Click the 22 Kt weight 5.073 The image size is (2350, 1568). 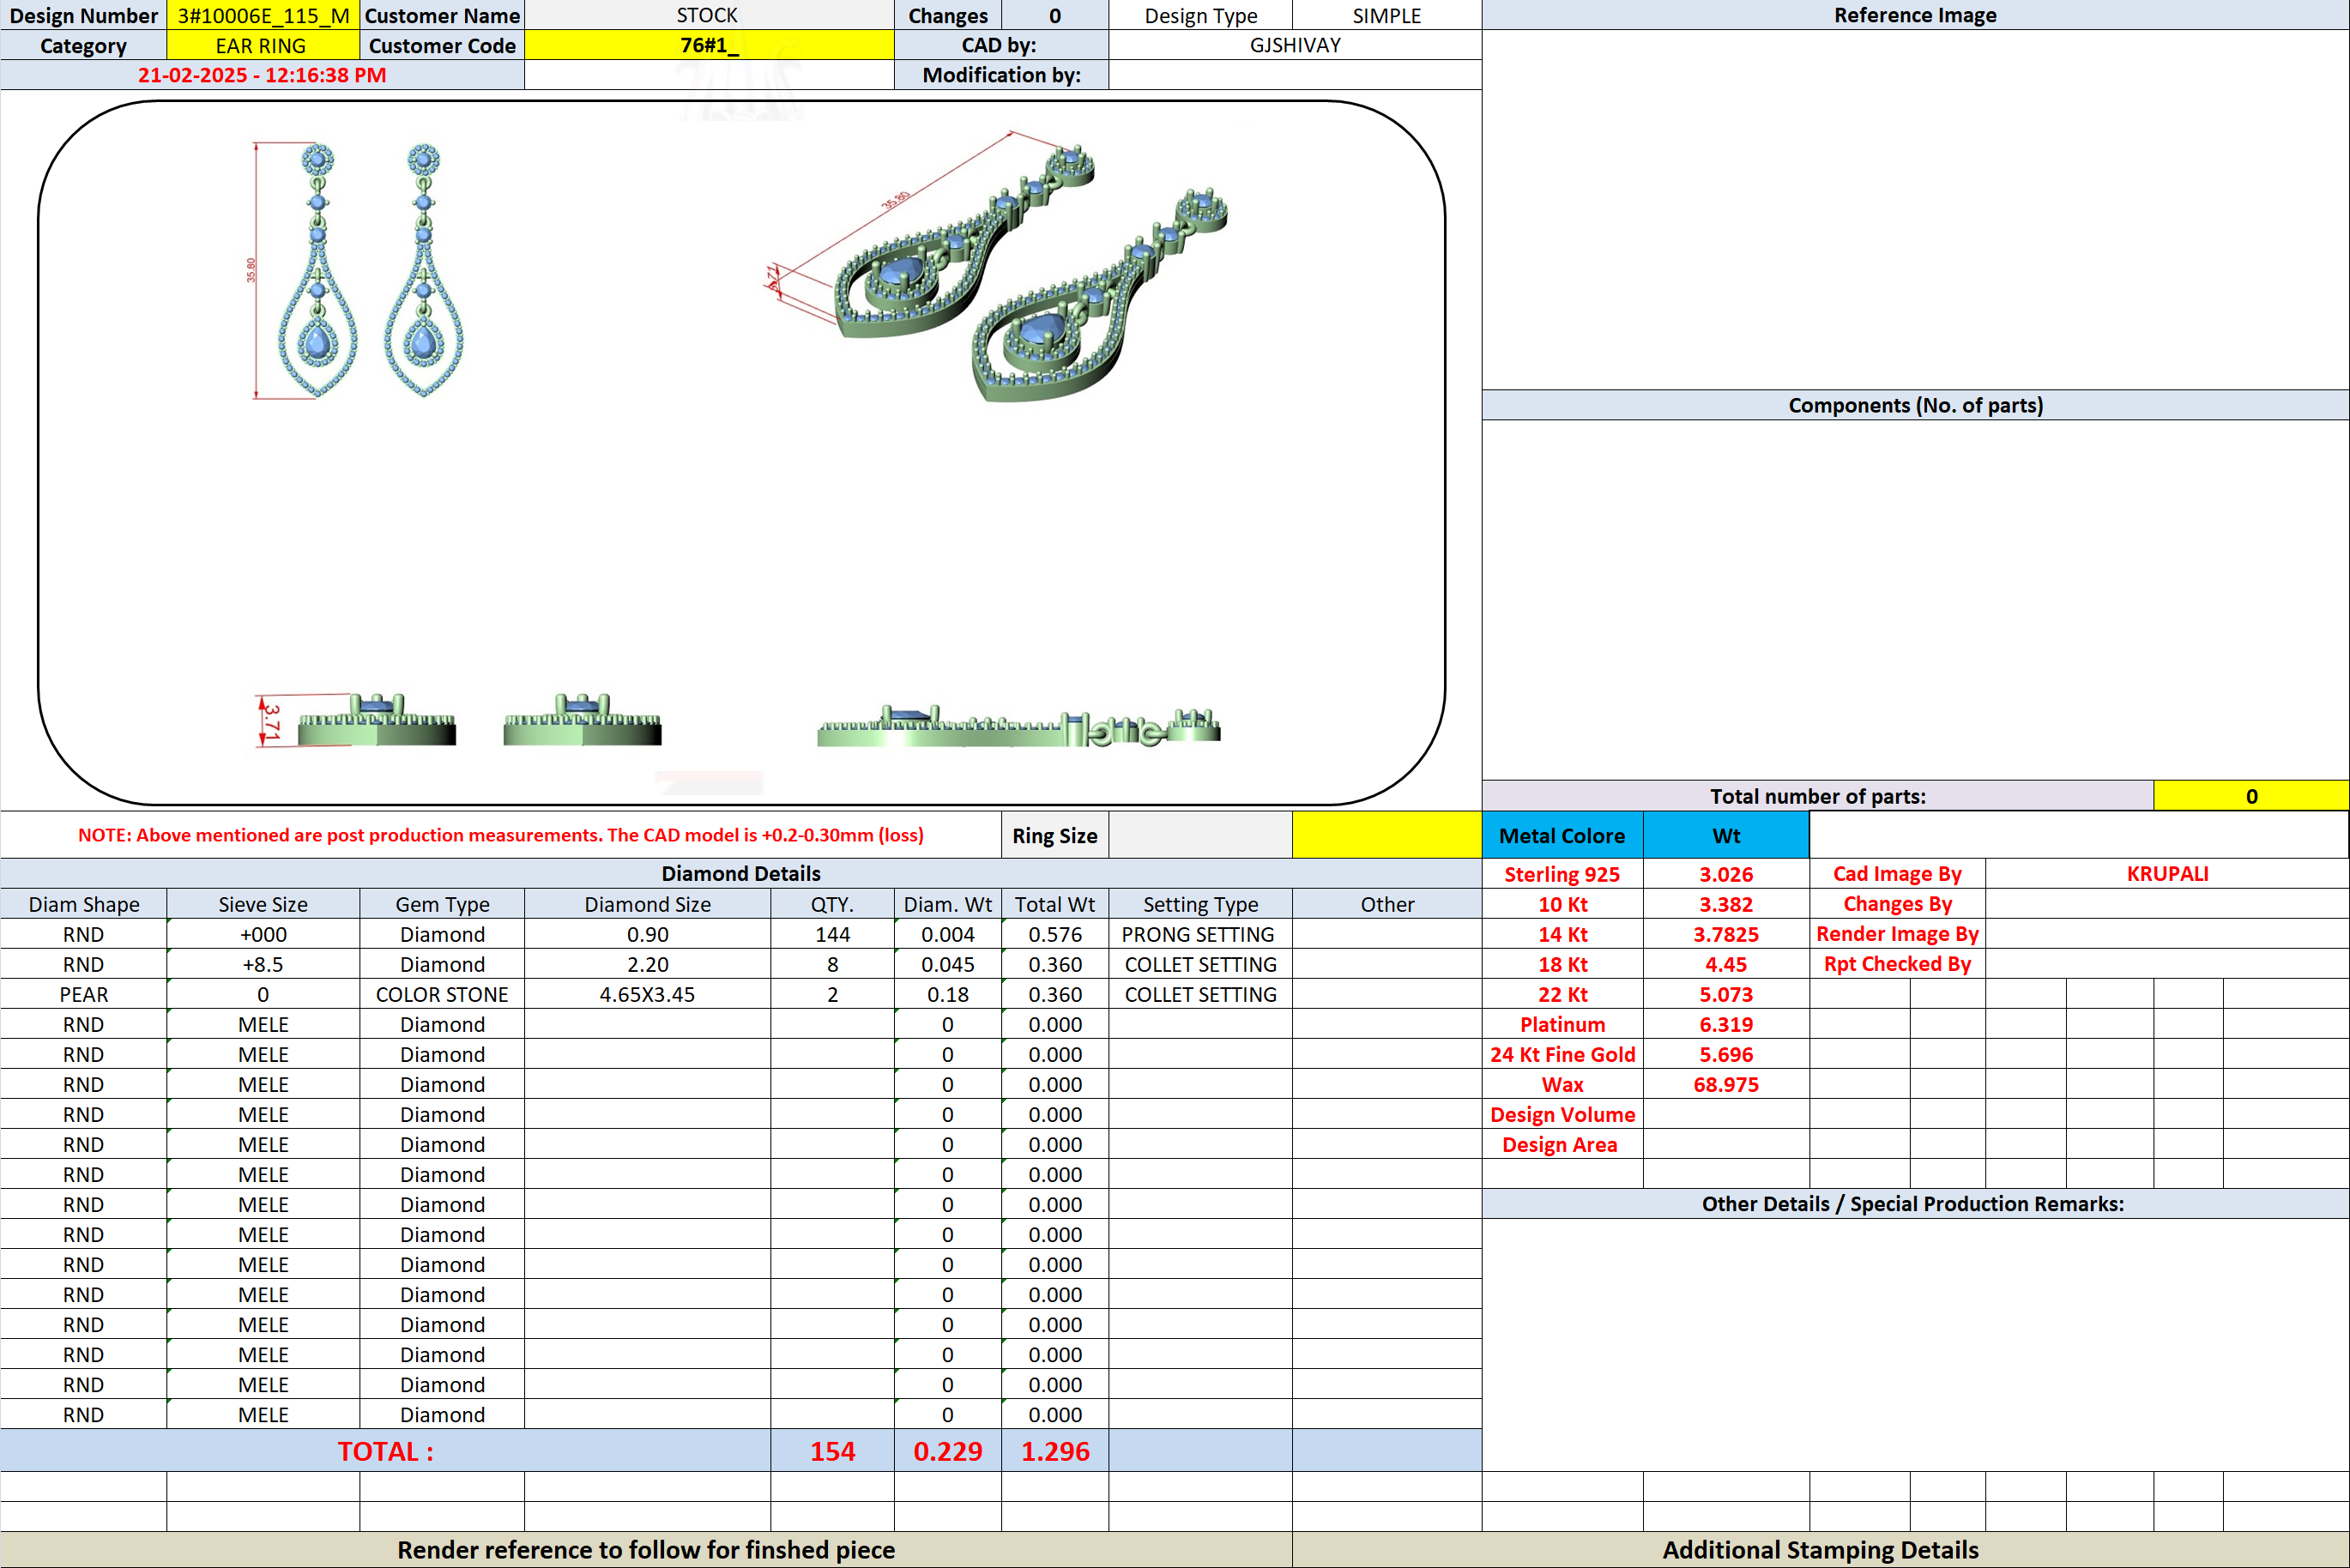click(x=1726, y=994)
